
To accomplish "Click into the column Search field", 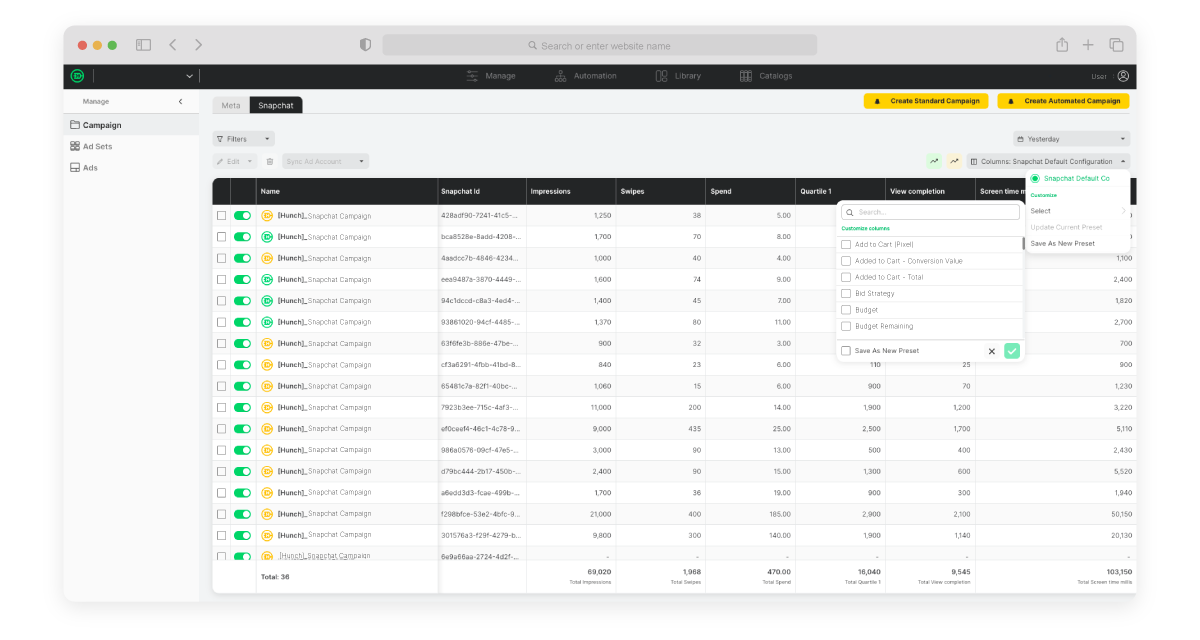I will (x=930, y=212).
